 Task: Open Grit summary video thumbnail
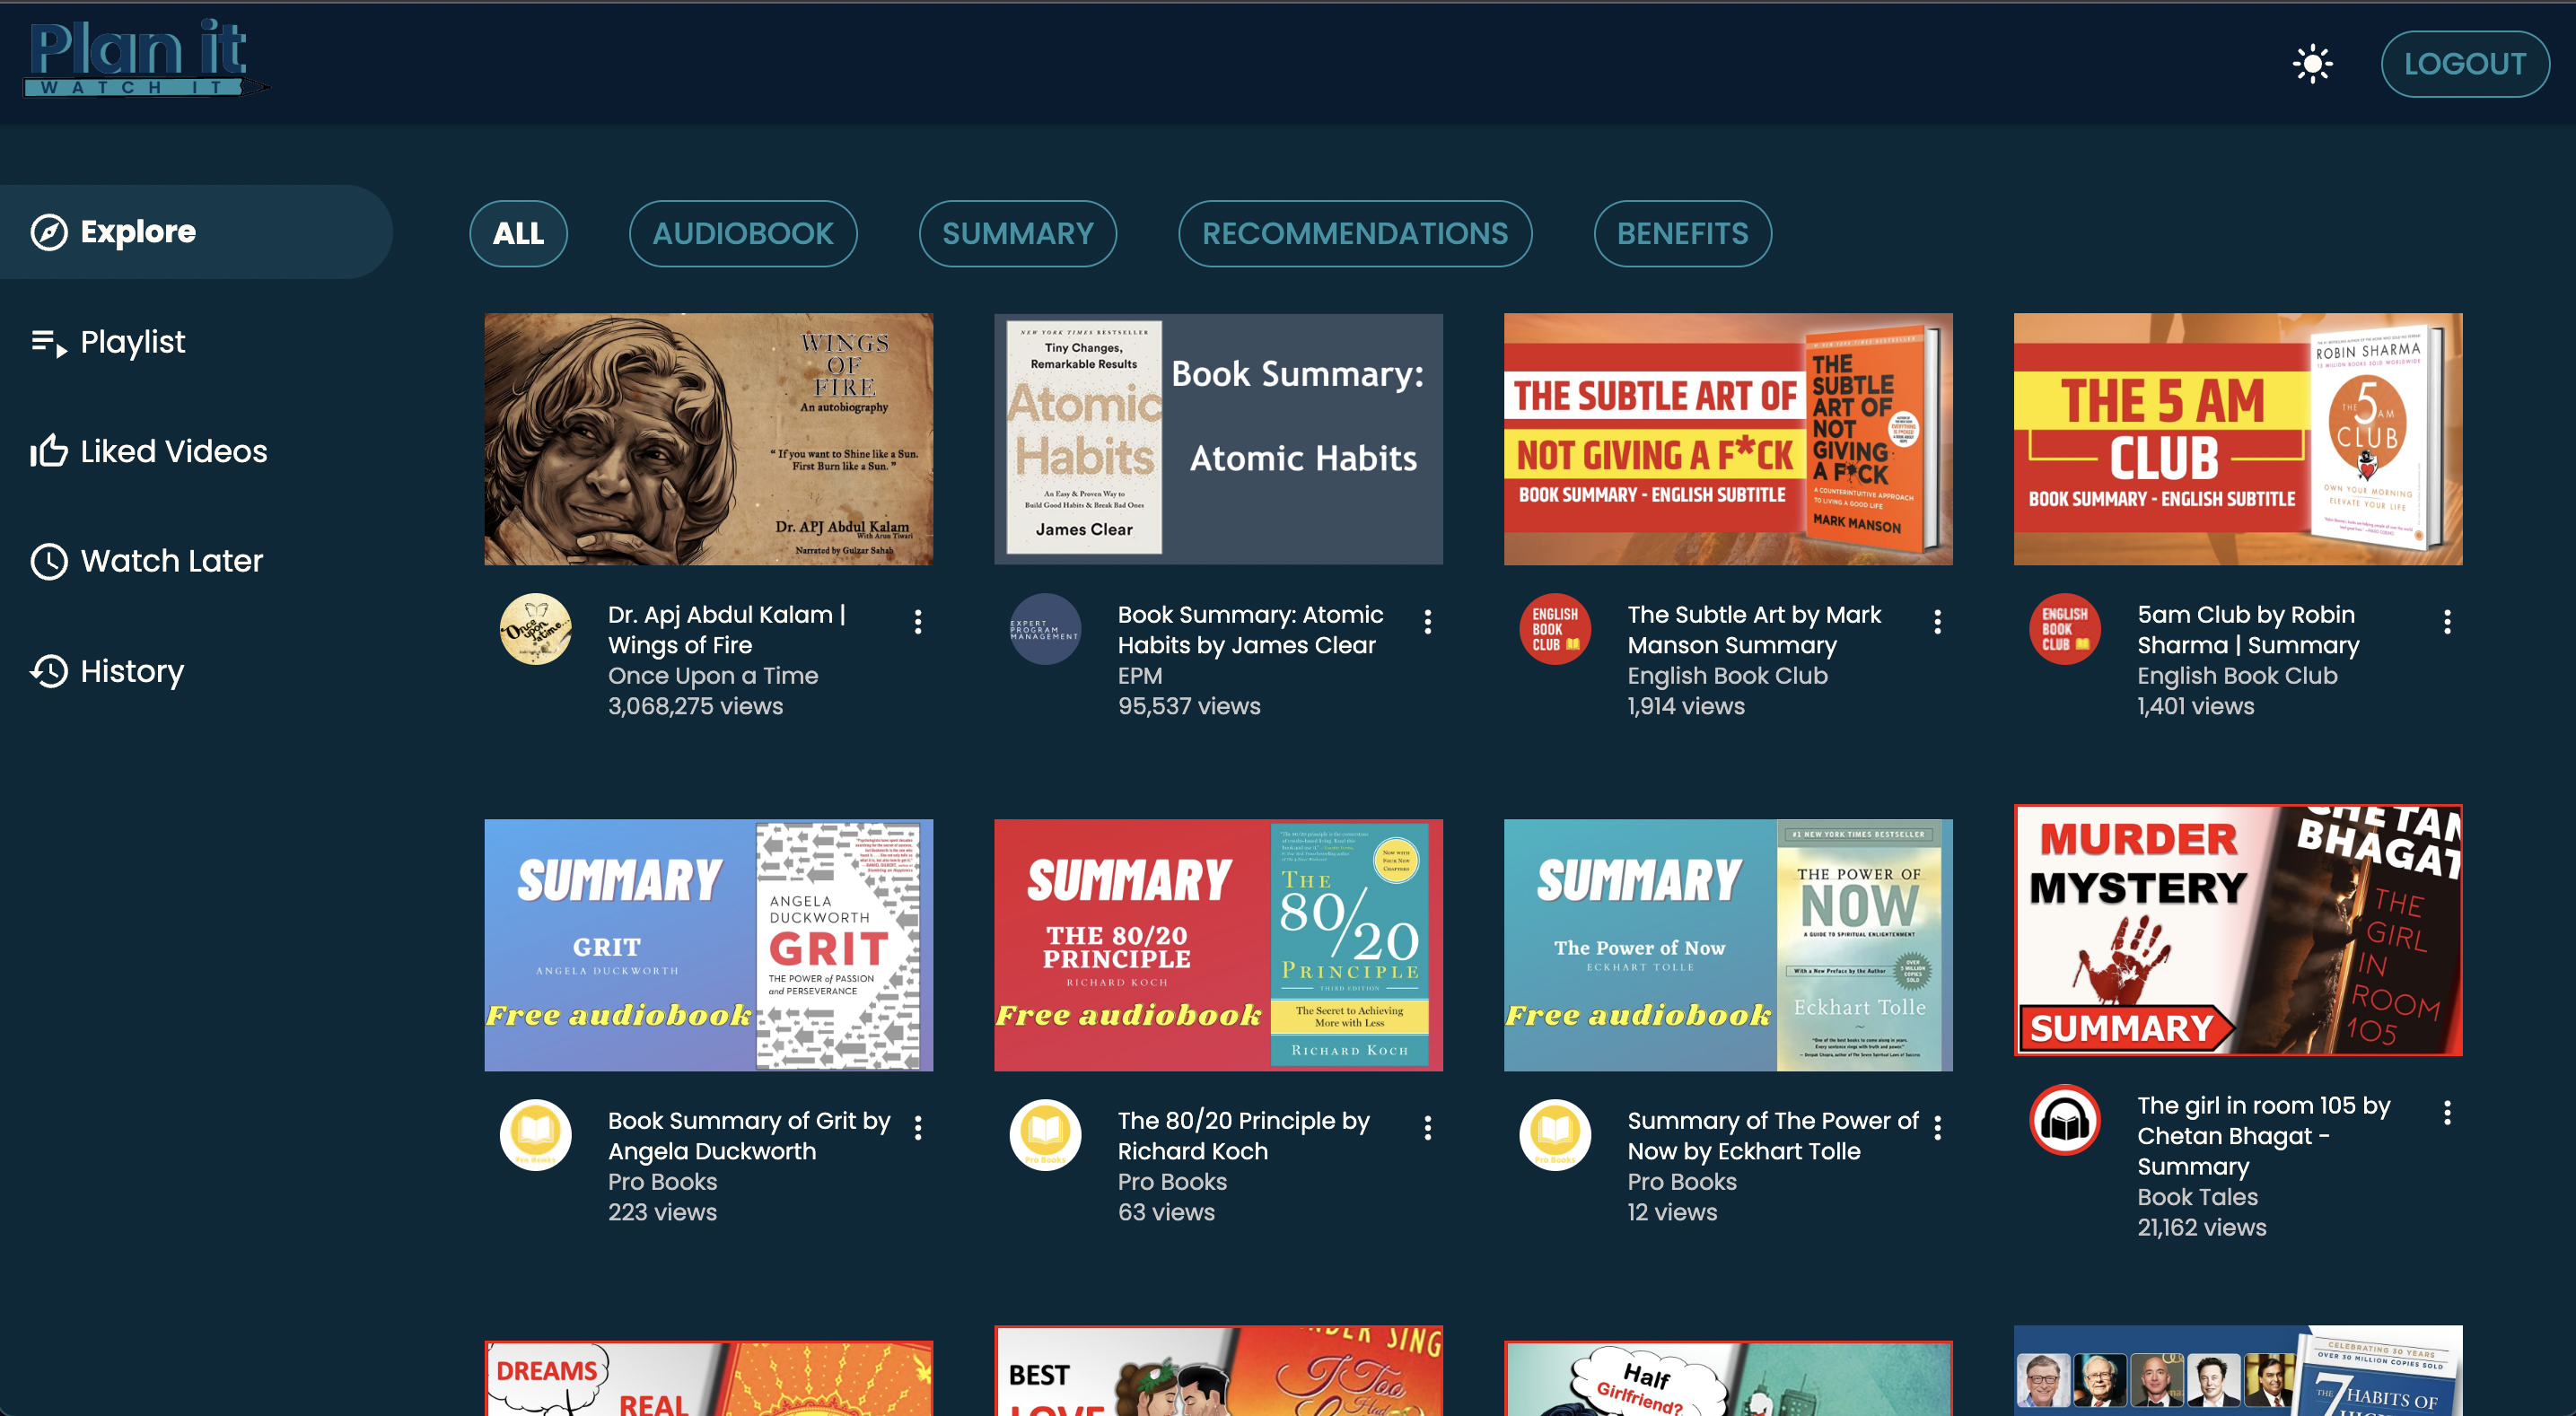pyautogui.click(x=708, y=945)
